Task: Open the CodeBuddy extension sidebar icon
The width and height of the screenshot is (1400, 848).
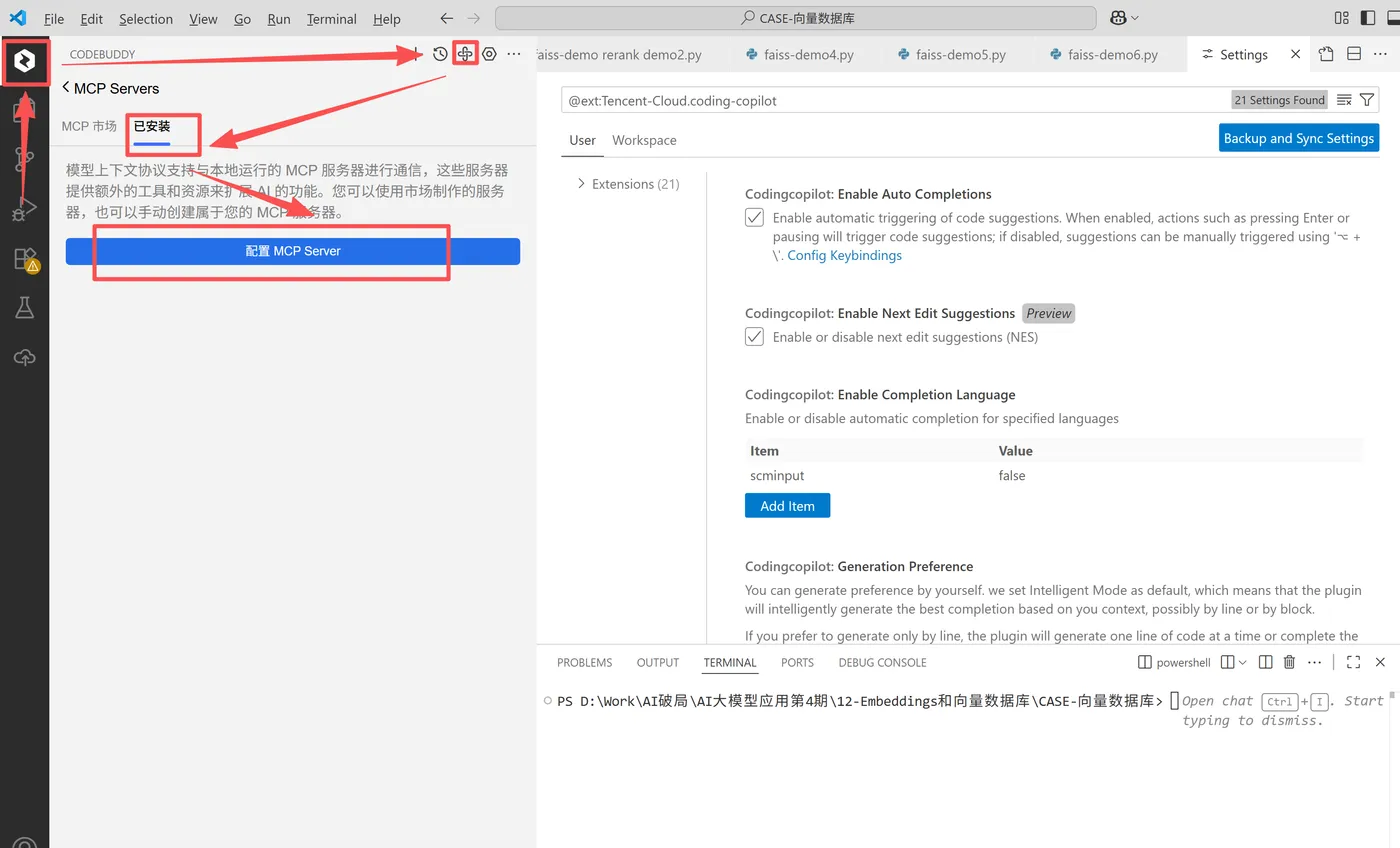Action: [x=24, y=62]
